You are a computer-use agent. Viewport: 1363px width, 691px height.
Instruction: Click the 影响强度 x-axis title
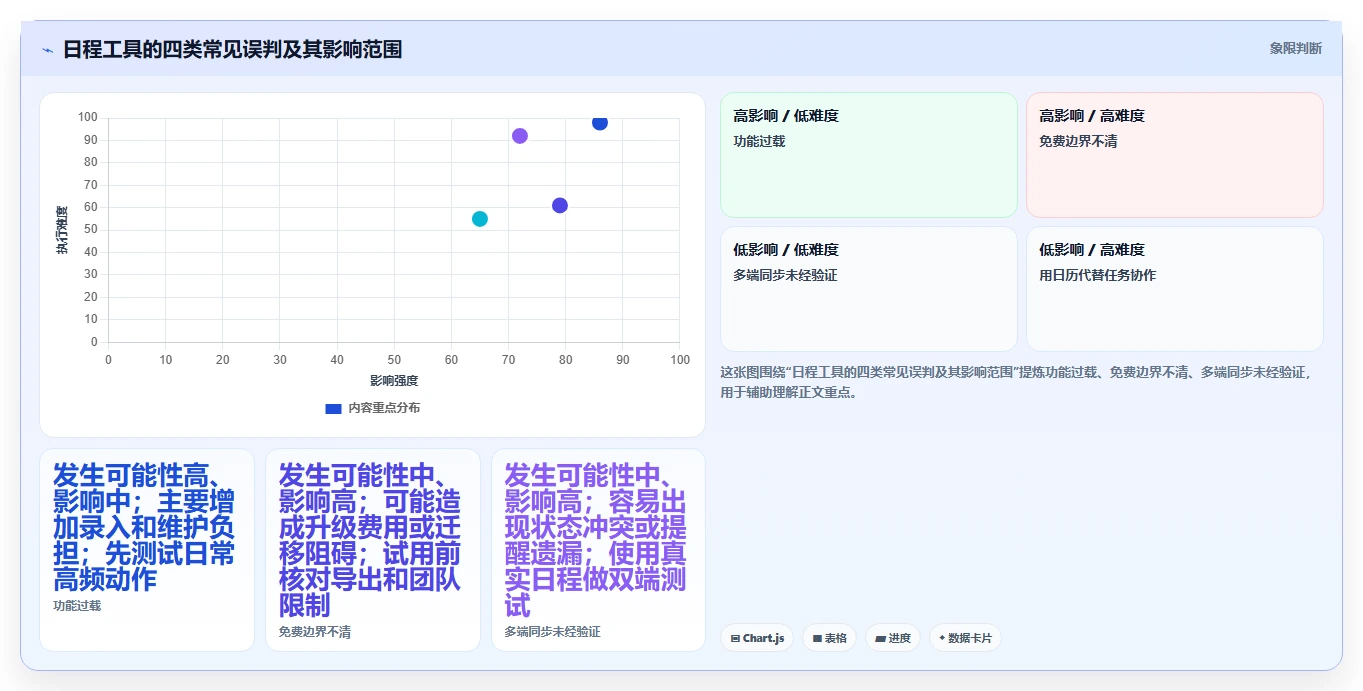tap(394, 381)
